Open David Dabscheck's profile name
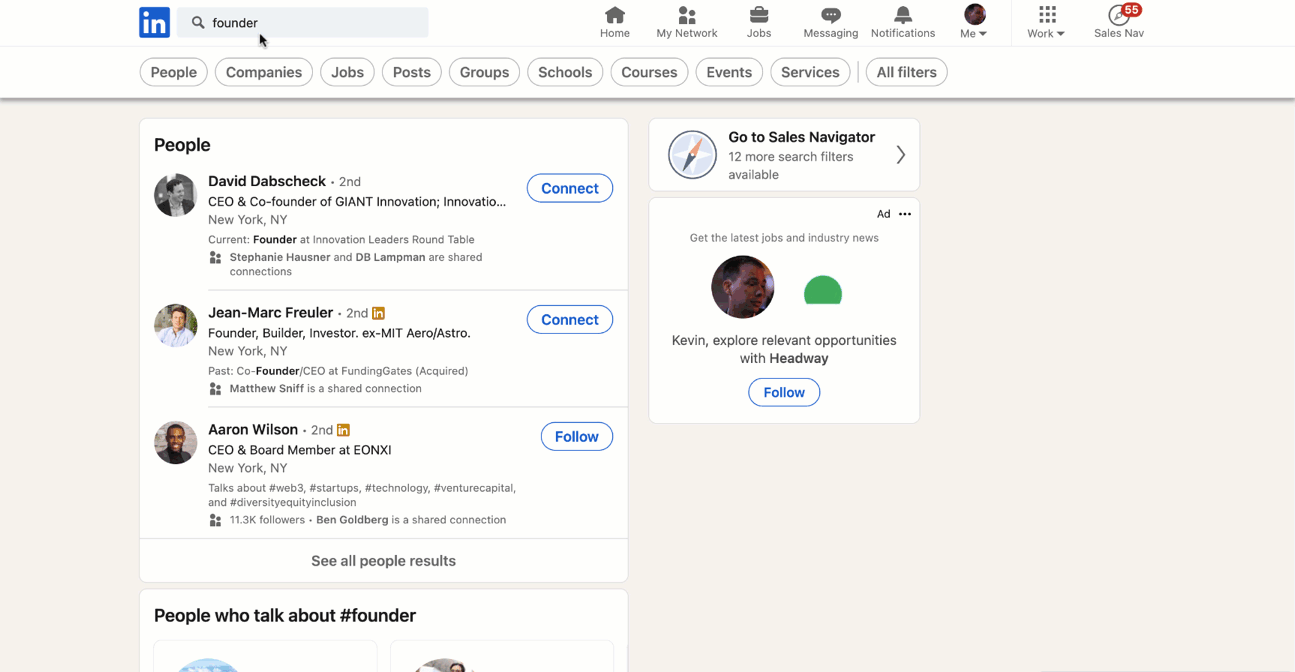1295x672 pixels. click(267, 181)
